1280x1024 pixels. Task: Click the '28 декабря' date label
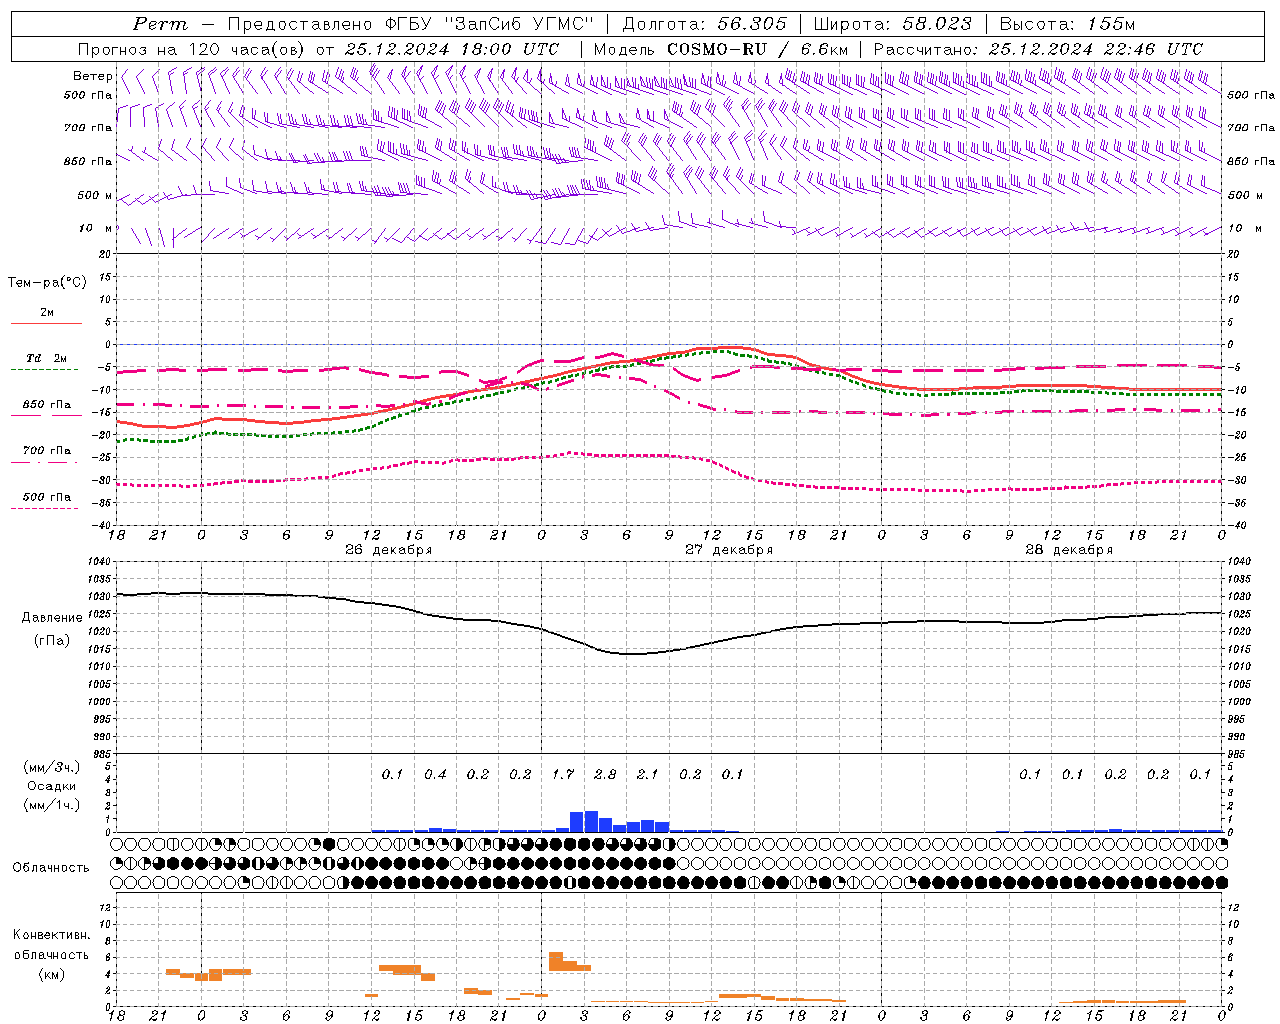(1069, 550)
